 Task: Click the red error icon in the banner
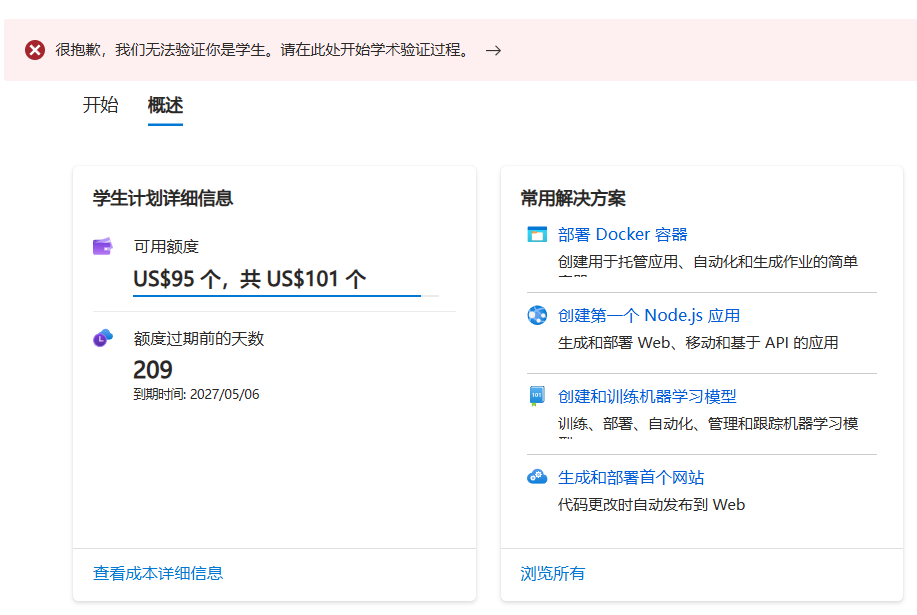[x=35, y=50]
